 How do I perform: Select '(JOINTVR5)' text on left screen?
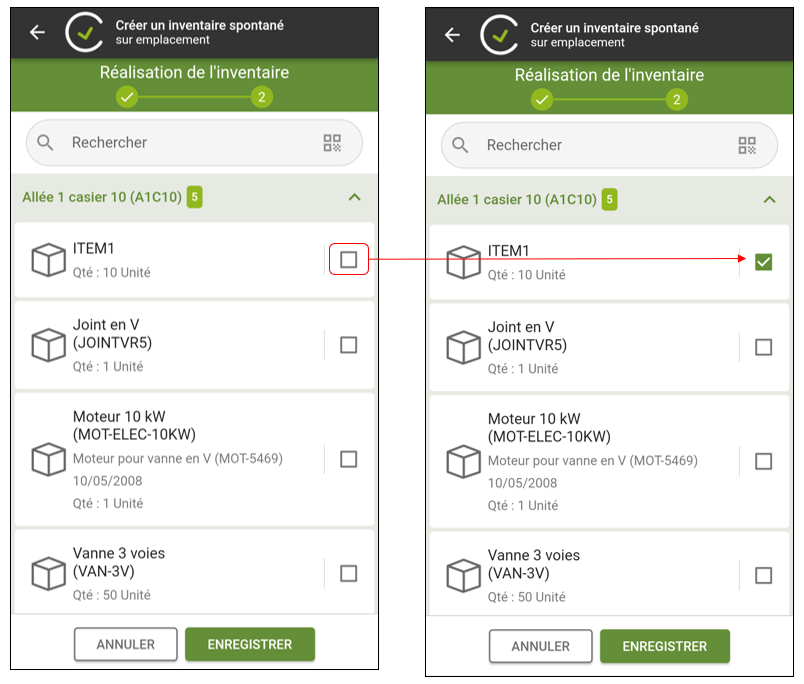[112, 343]
